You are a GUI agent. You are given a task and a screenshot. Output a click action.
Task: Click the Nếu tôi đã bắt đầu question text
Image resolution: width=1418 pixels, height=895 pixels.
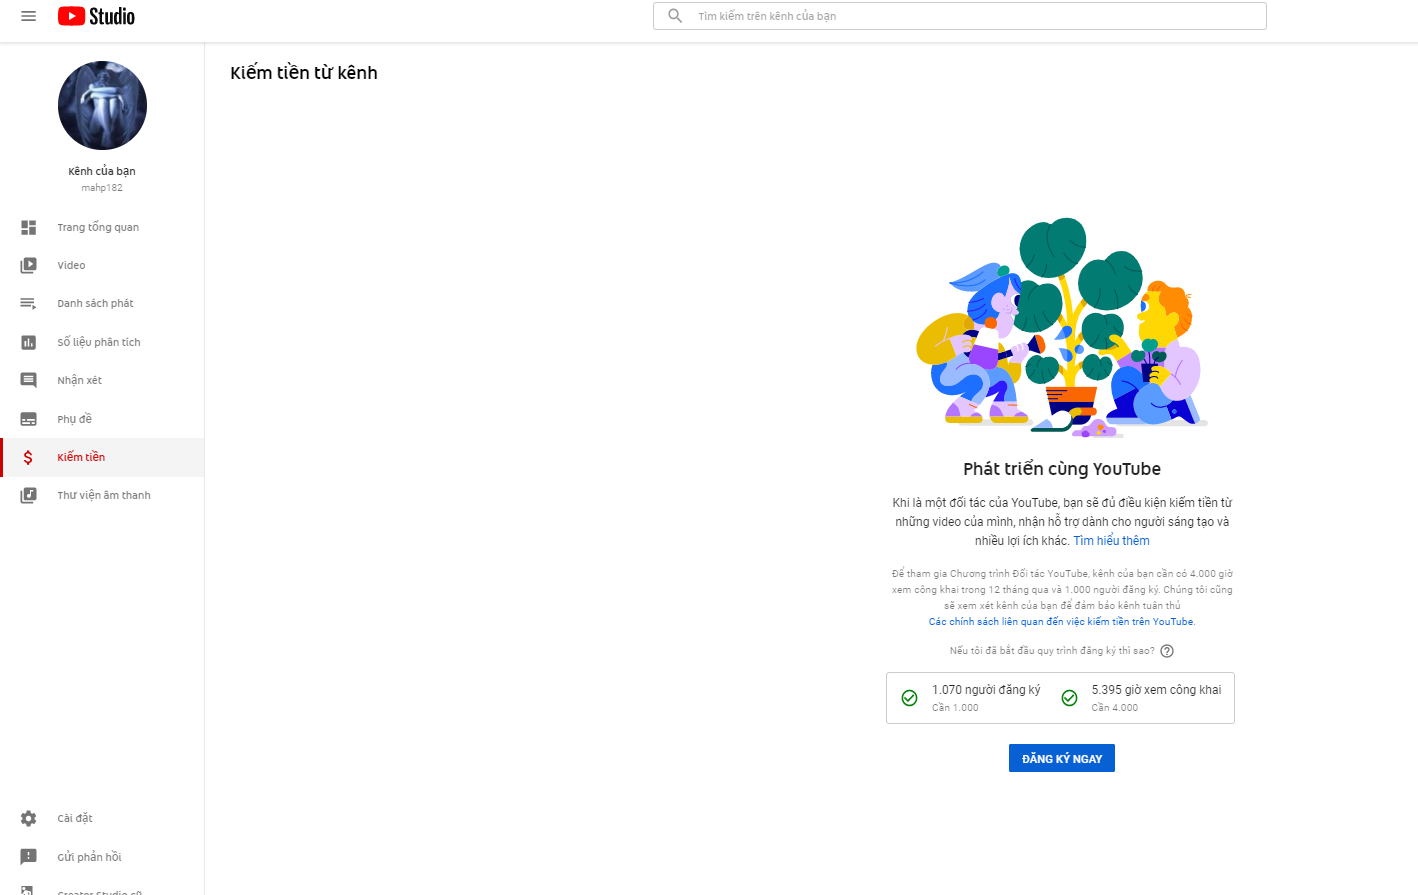click(x=1052, y=651)
